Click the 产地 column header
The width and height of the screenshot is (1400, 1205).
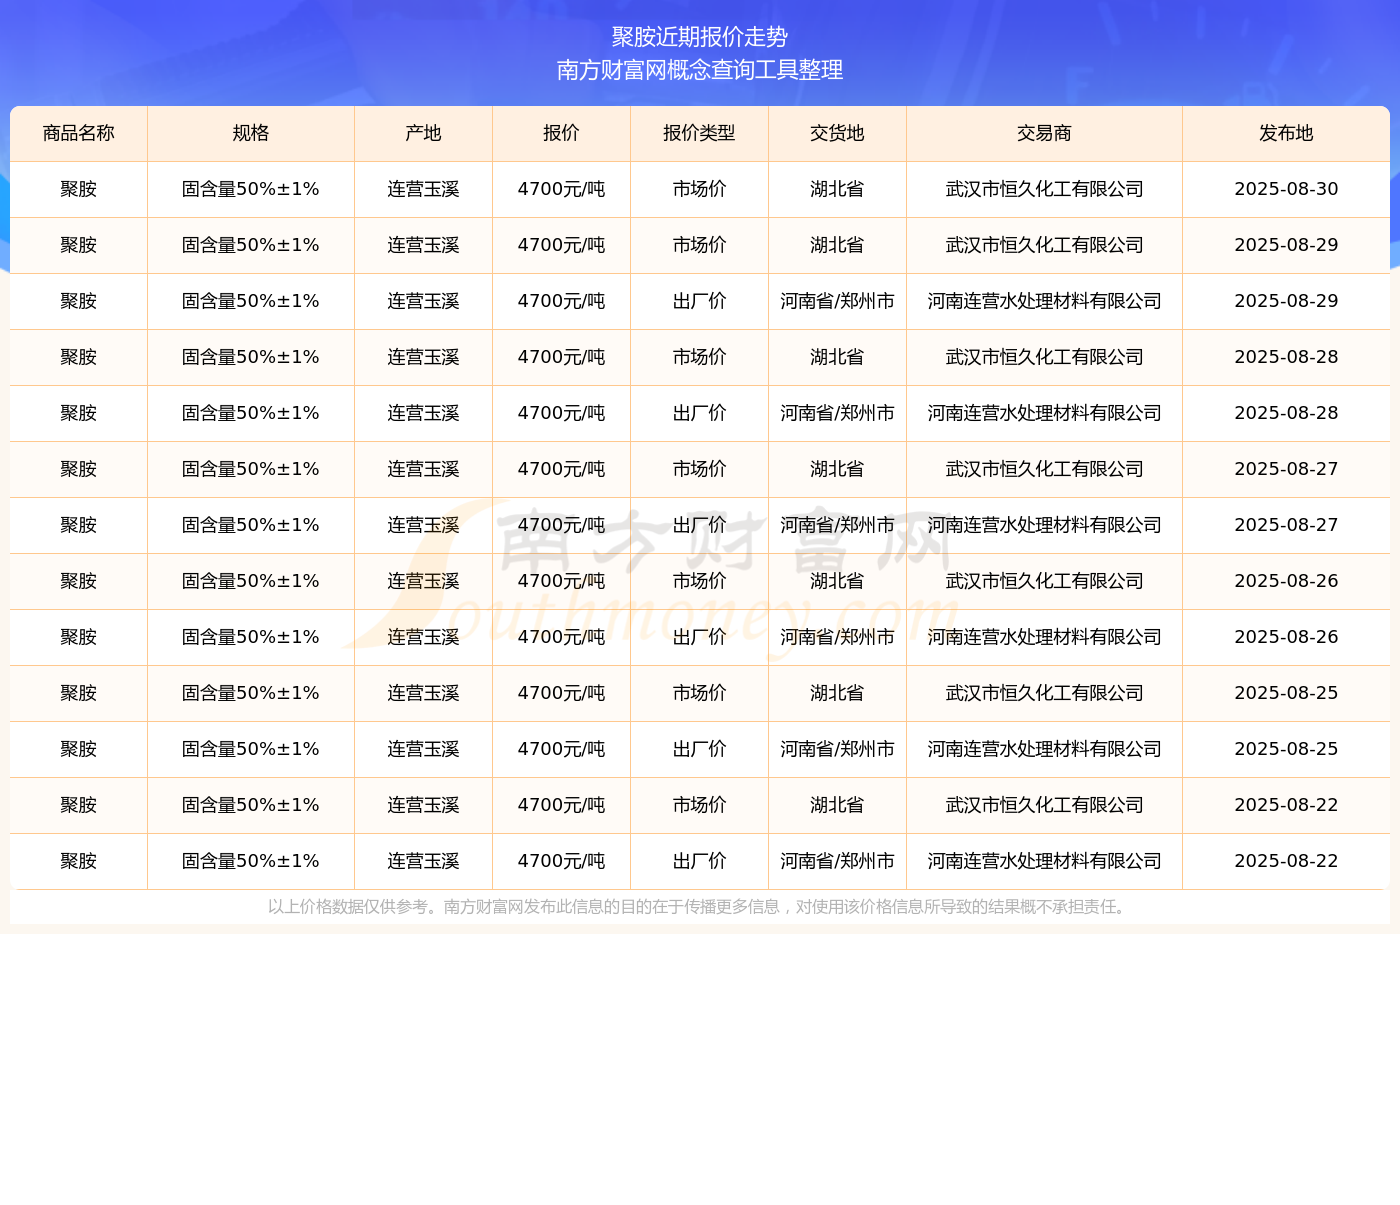pos(423,133)
